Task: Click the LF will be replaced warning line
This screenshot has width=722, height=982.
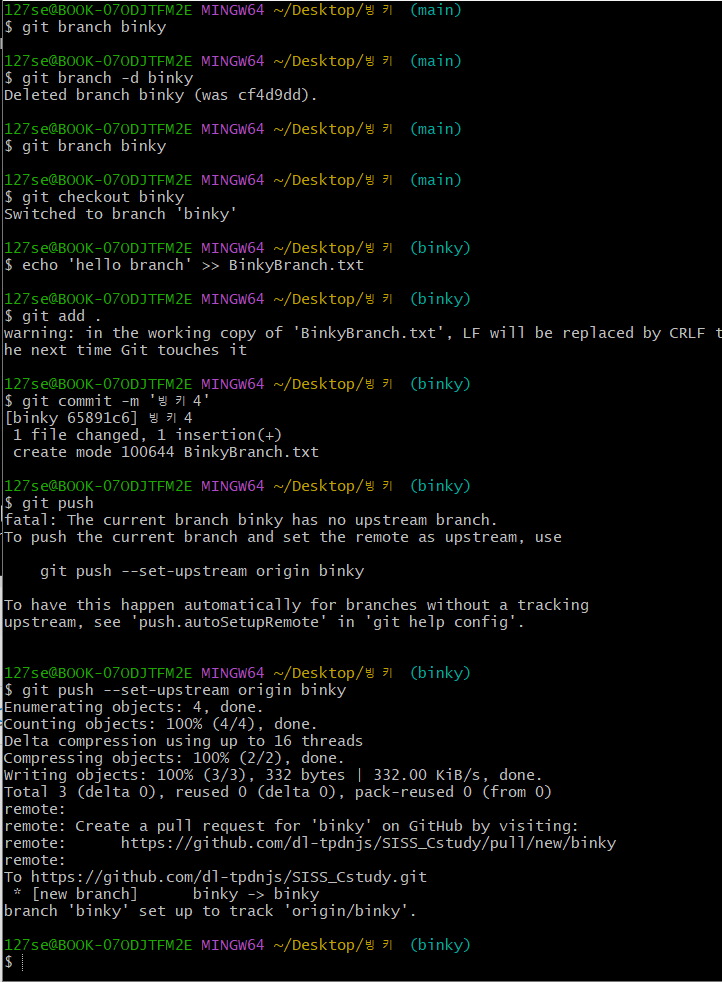Action: pyautogui.click(x=360, y=333)
